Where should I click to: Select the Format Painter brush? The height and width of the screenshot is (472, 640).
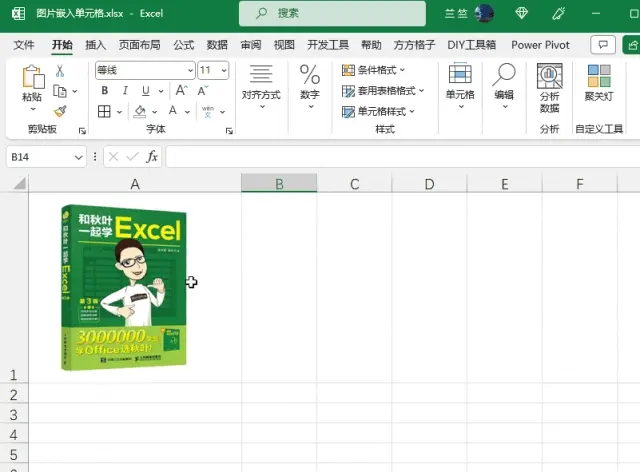[60, 111]
